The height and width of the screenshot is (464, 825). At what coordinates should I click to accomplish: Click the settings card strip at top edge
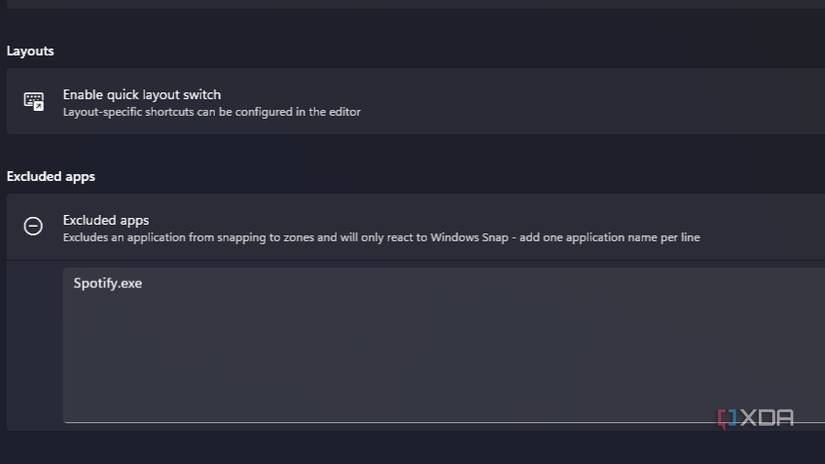click(x=400, y=4)
